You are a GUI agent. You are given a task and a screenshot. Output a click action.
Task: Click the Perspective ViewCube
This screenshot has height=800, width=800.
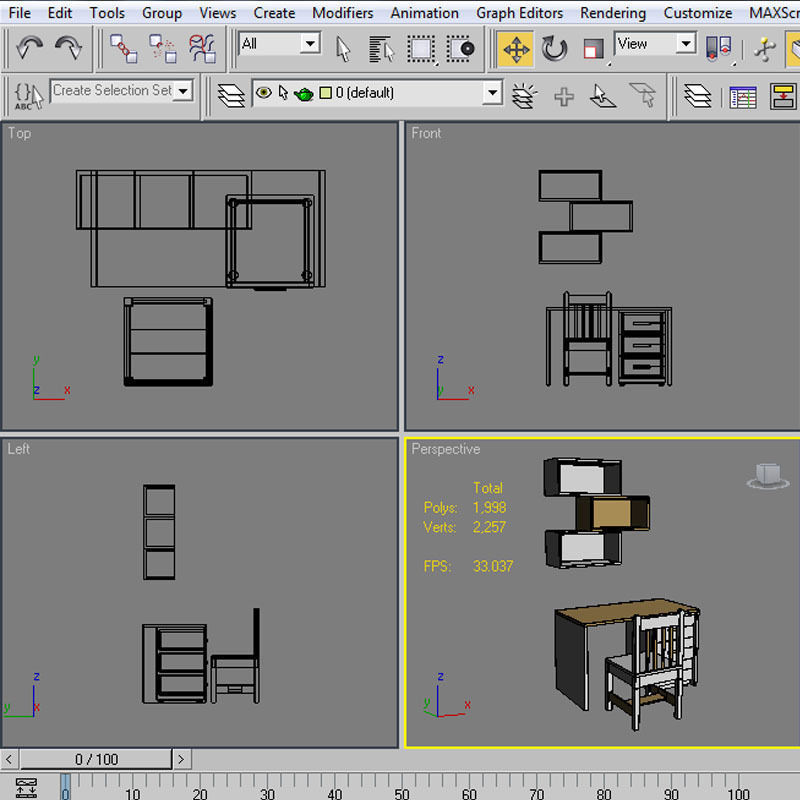(x=768, y=476)
